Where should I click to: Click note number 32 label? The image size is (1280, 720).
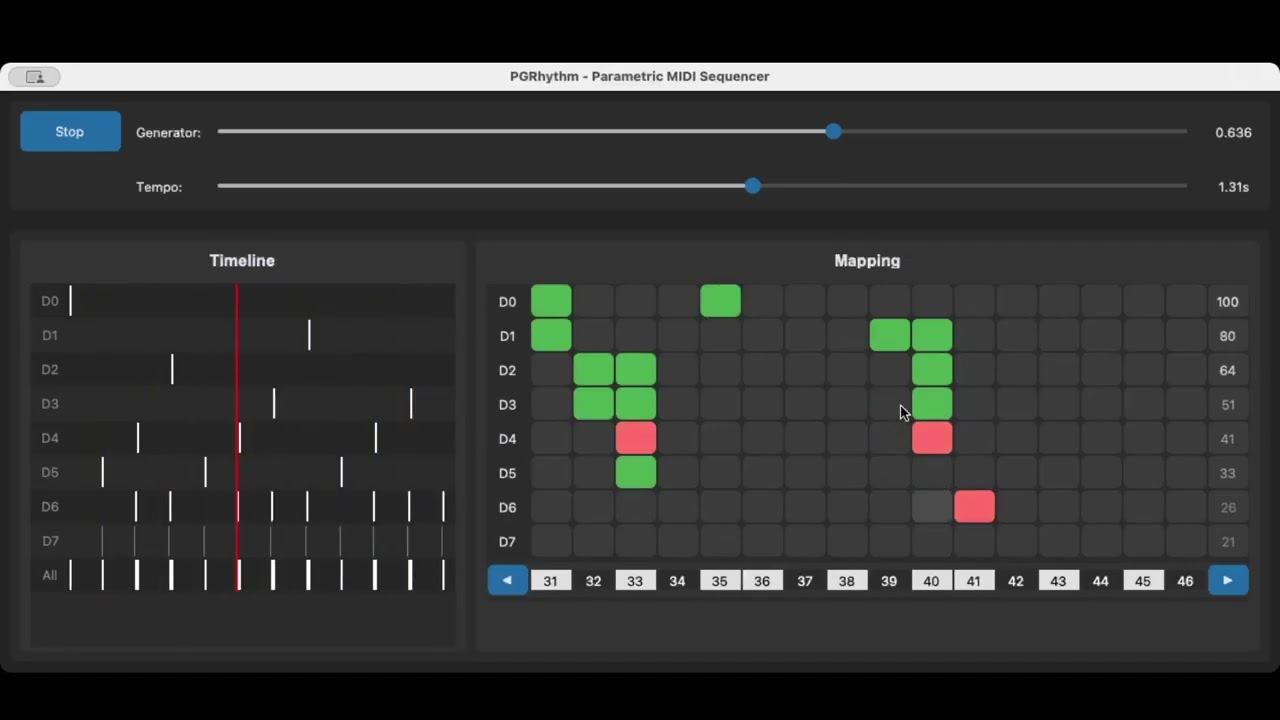coord(593,581)
